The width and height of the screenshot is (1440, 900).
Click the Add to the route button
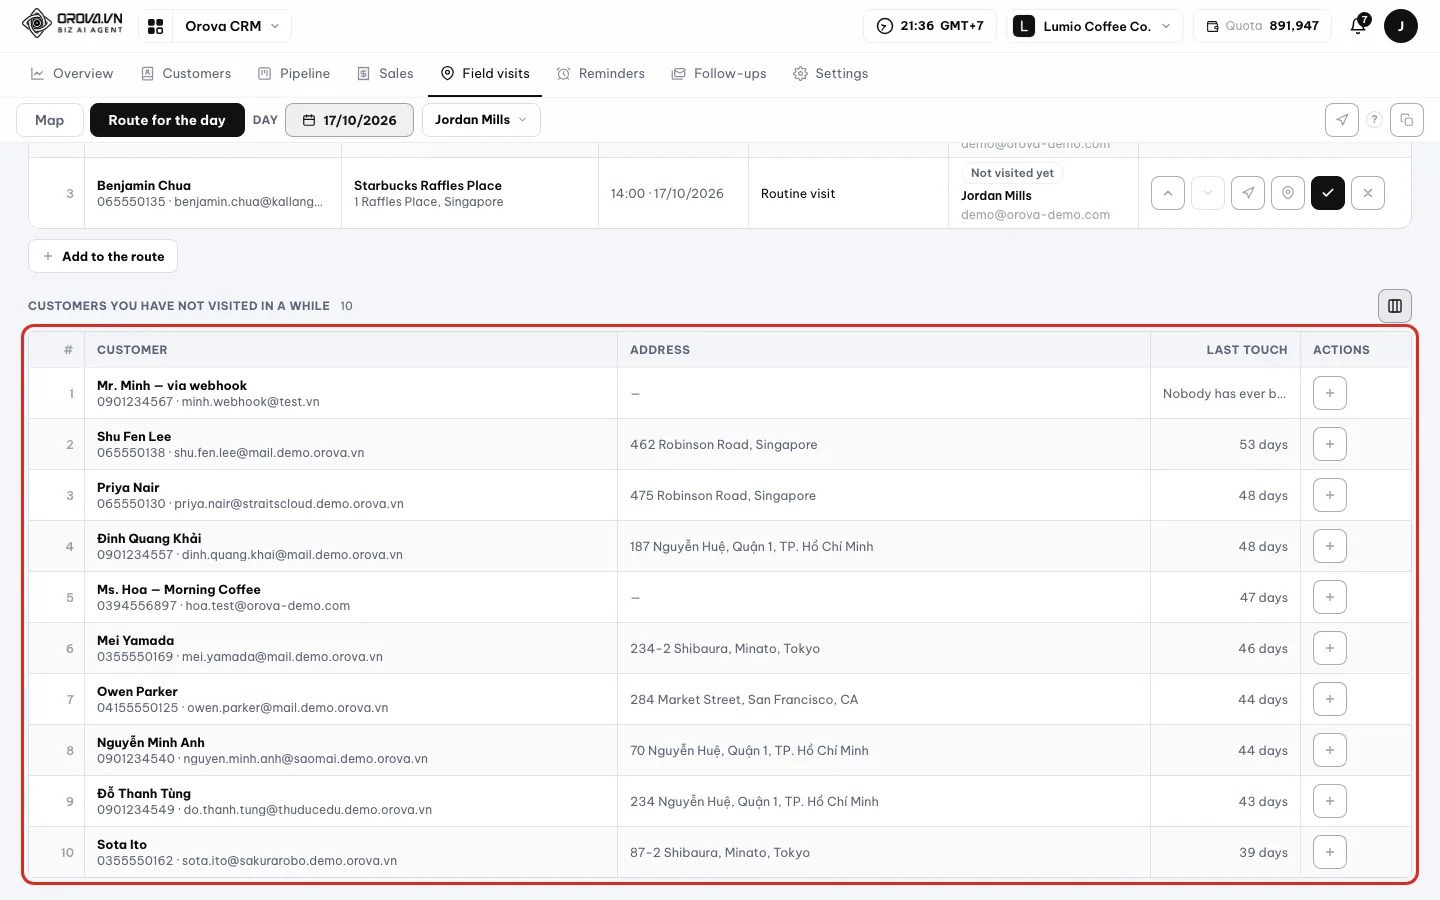click(x=103, y=256)
